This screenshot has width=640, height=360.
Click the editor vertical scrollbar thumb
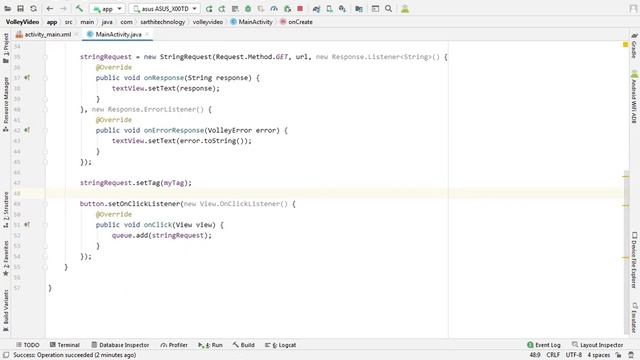pyautogui.click(x=626, y=251)
